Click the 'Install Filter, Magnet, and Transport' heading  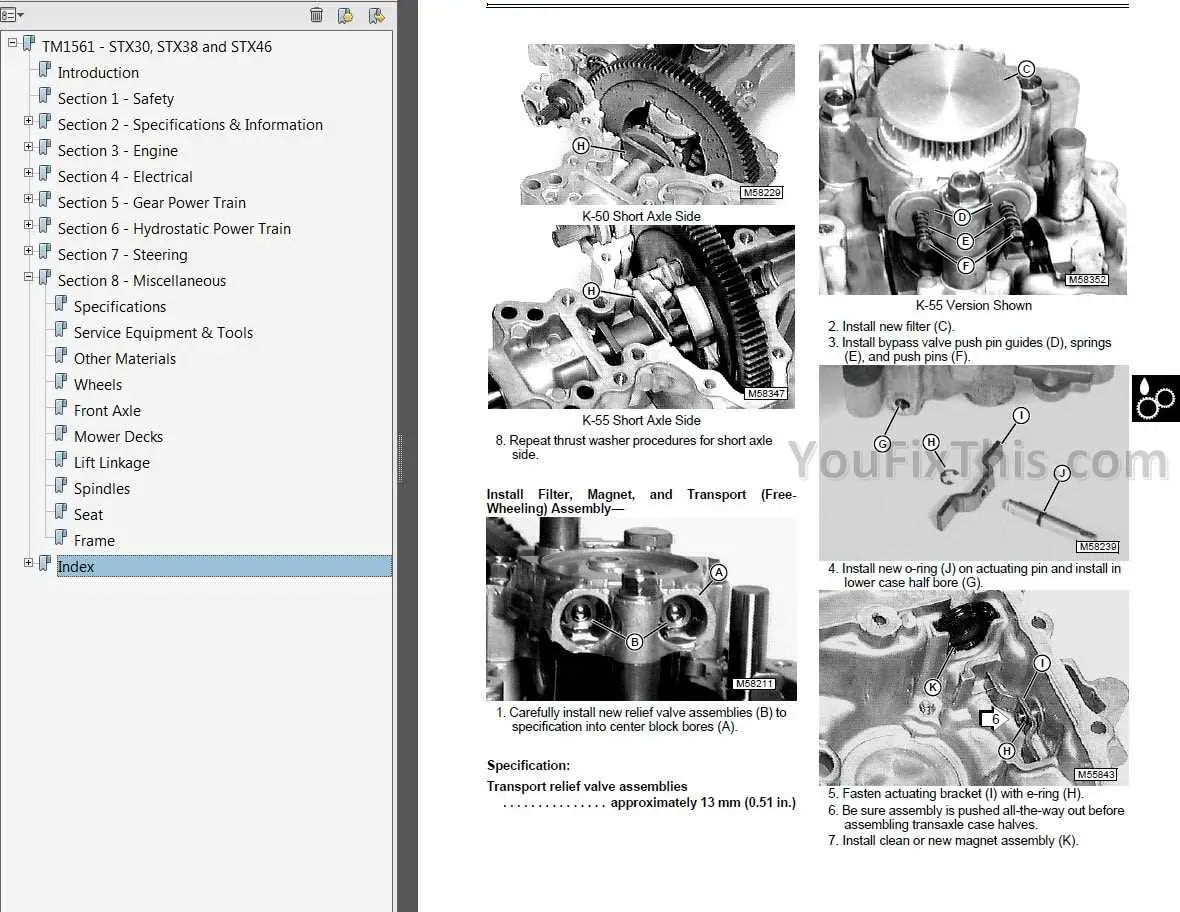[x=641, y=501]
